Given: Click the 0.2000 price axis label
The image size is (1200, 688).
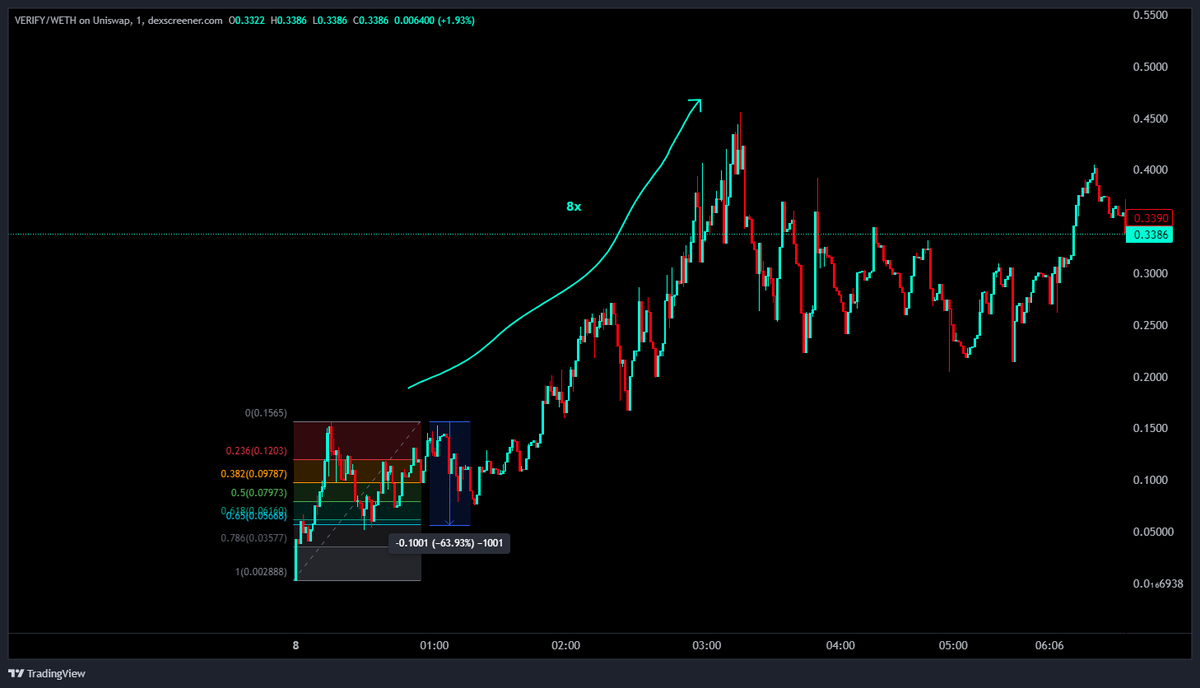Looking at the screenshot, I should [1149, 377].
